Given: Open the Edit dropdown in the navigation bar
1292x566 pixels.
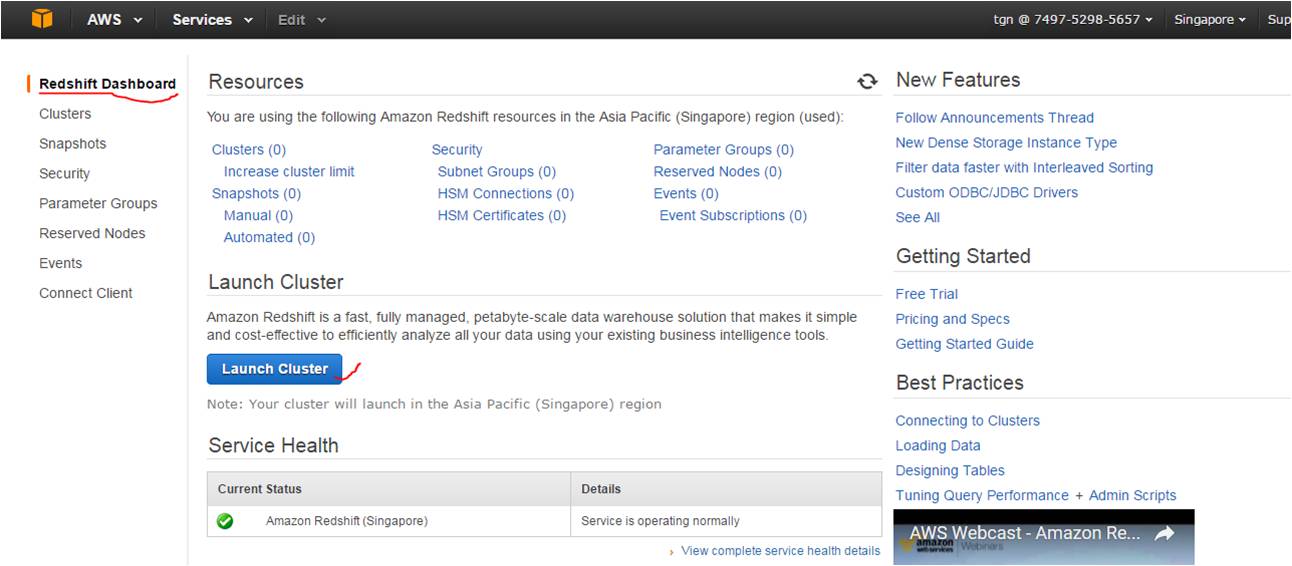Looking at the screenshot, I should coord(301,20).
